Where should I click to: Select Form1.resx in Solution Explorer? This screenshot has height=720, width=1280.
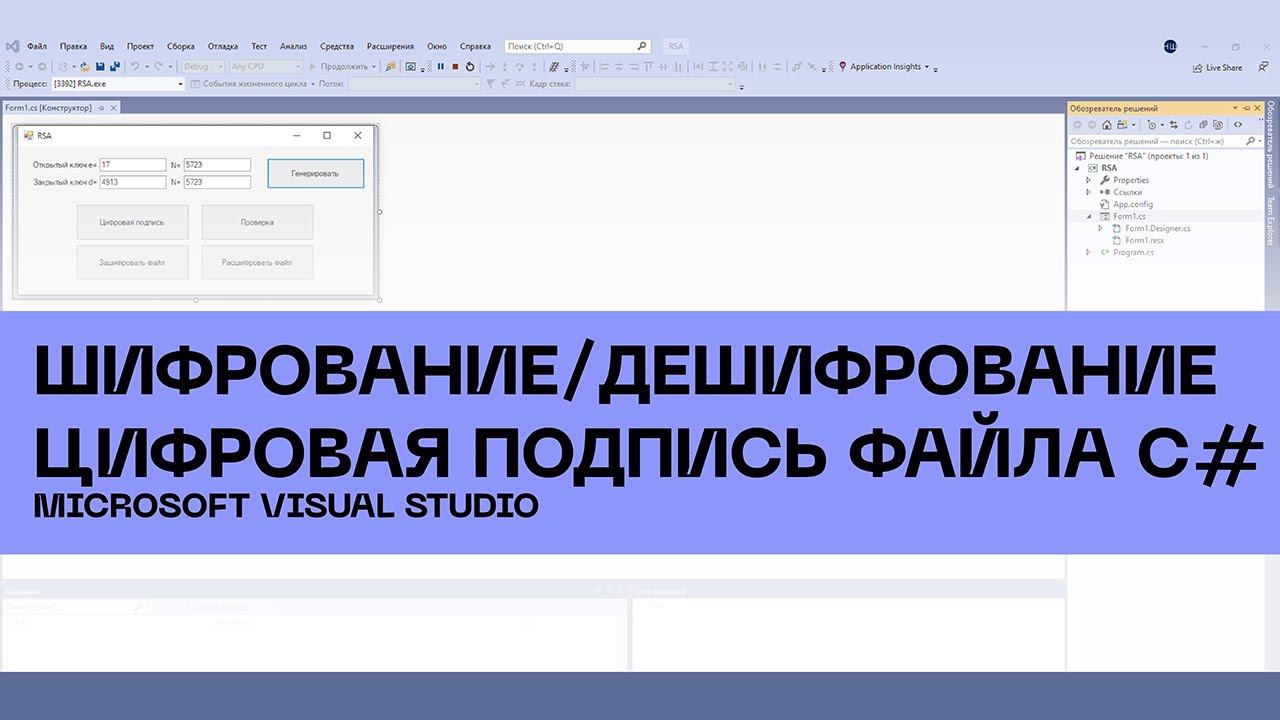tap(1144, 240)
